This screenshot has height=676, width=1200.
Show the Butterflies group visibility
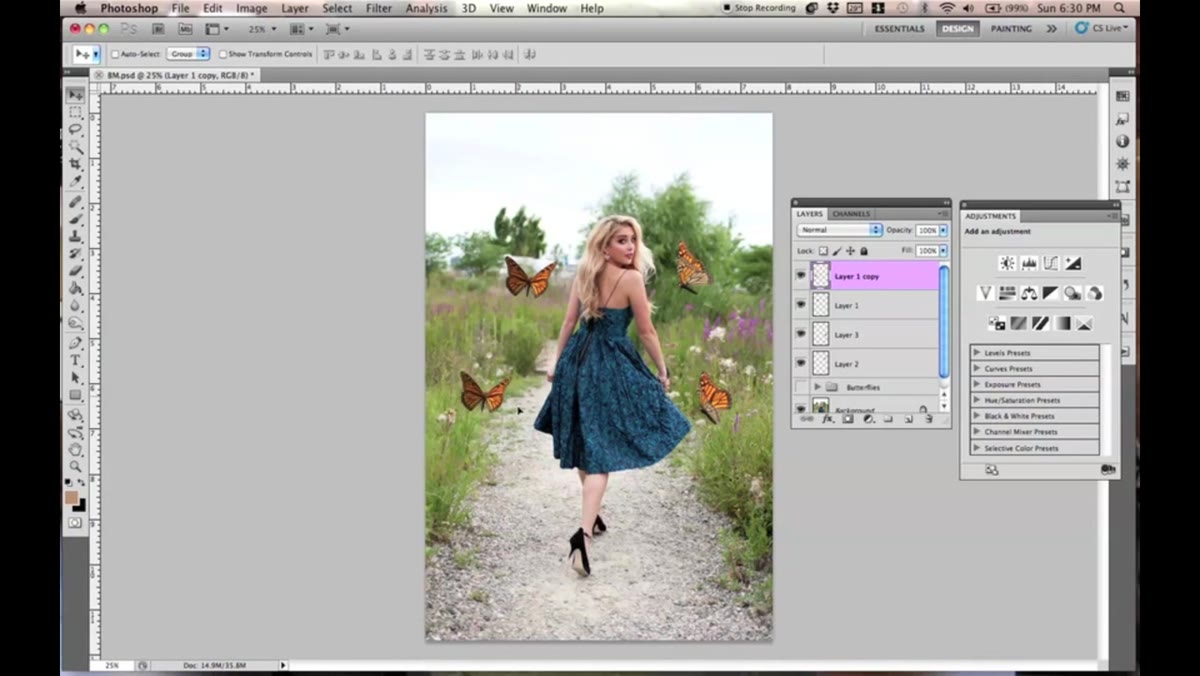pyautogui.click(x=800, y=387)
